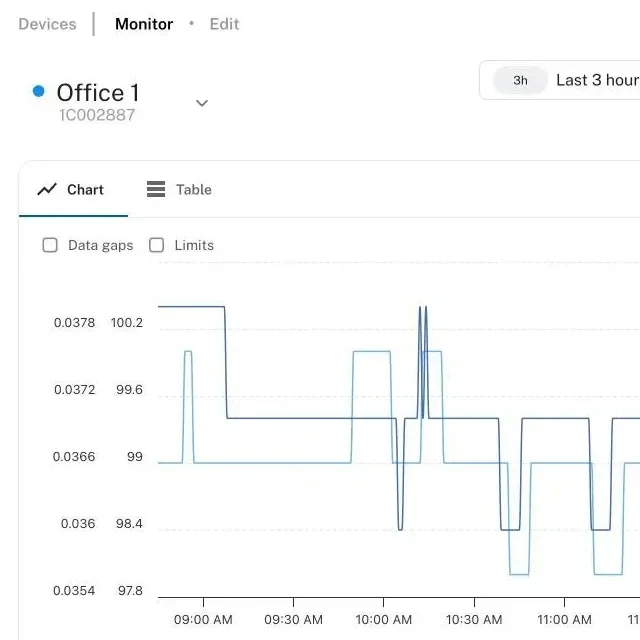The image size is (640, 640).
Task: Click the table rows icon
Action: click(x=156, y=189)
